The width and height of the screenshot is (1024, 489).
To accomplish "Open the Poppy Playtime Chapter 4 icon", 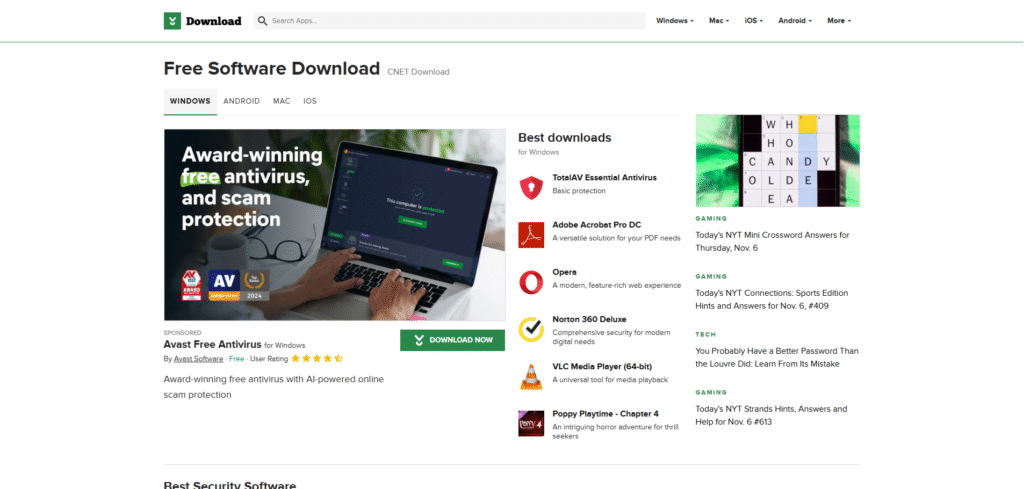I will click(531, 424).
